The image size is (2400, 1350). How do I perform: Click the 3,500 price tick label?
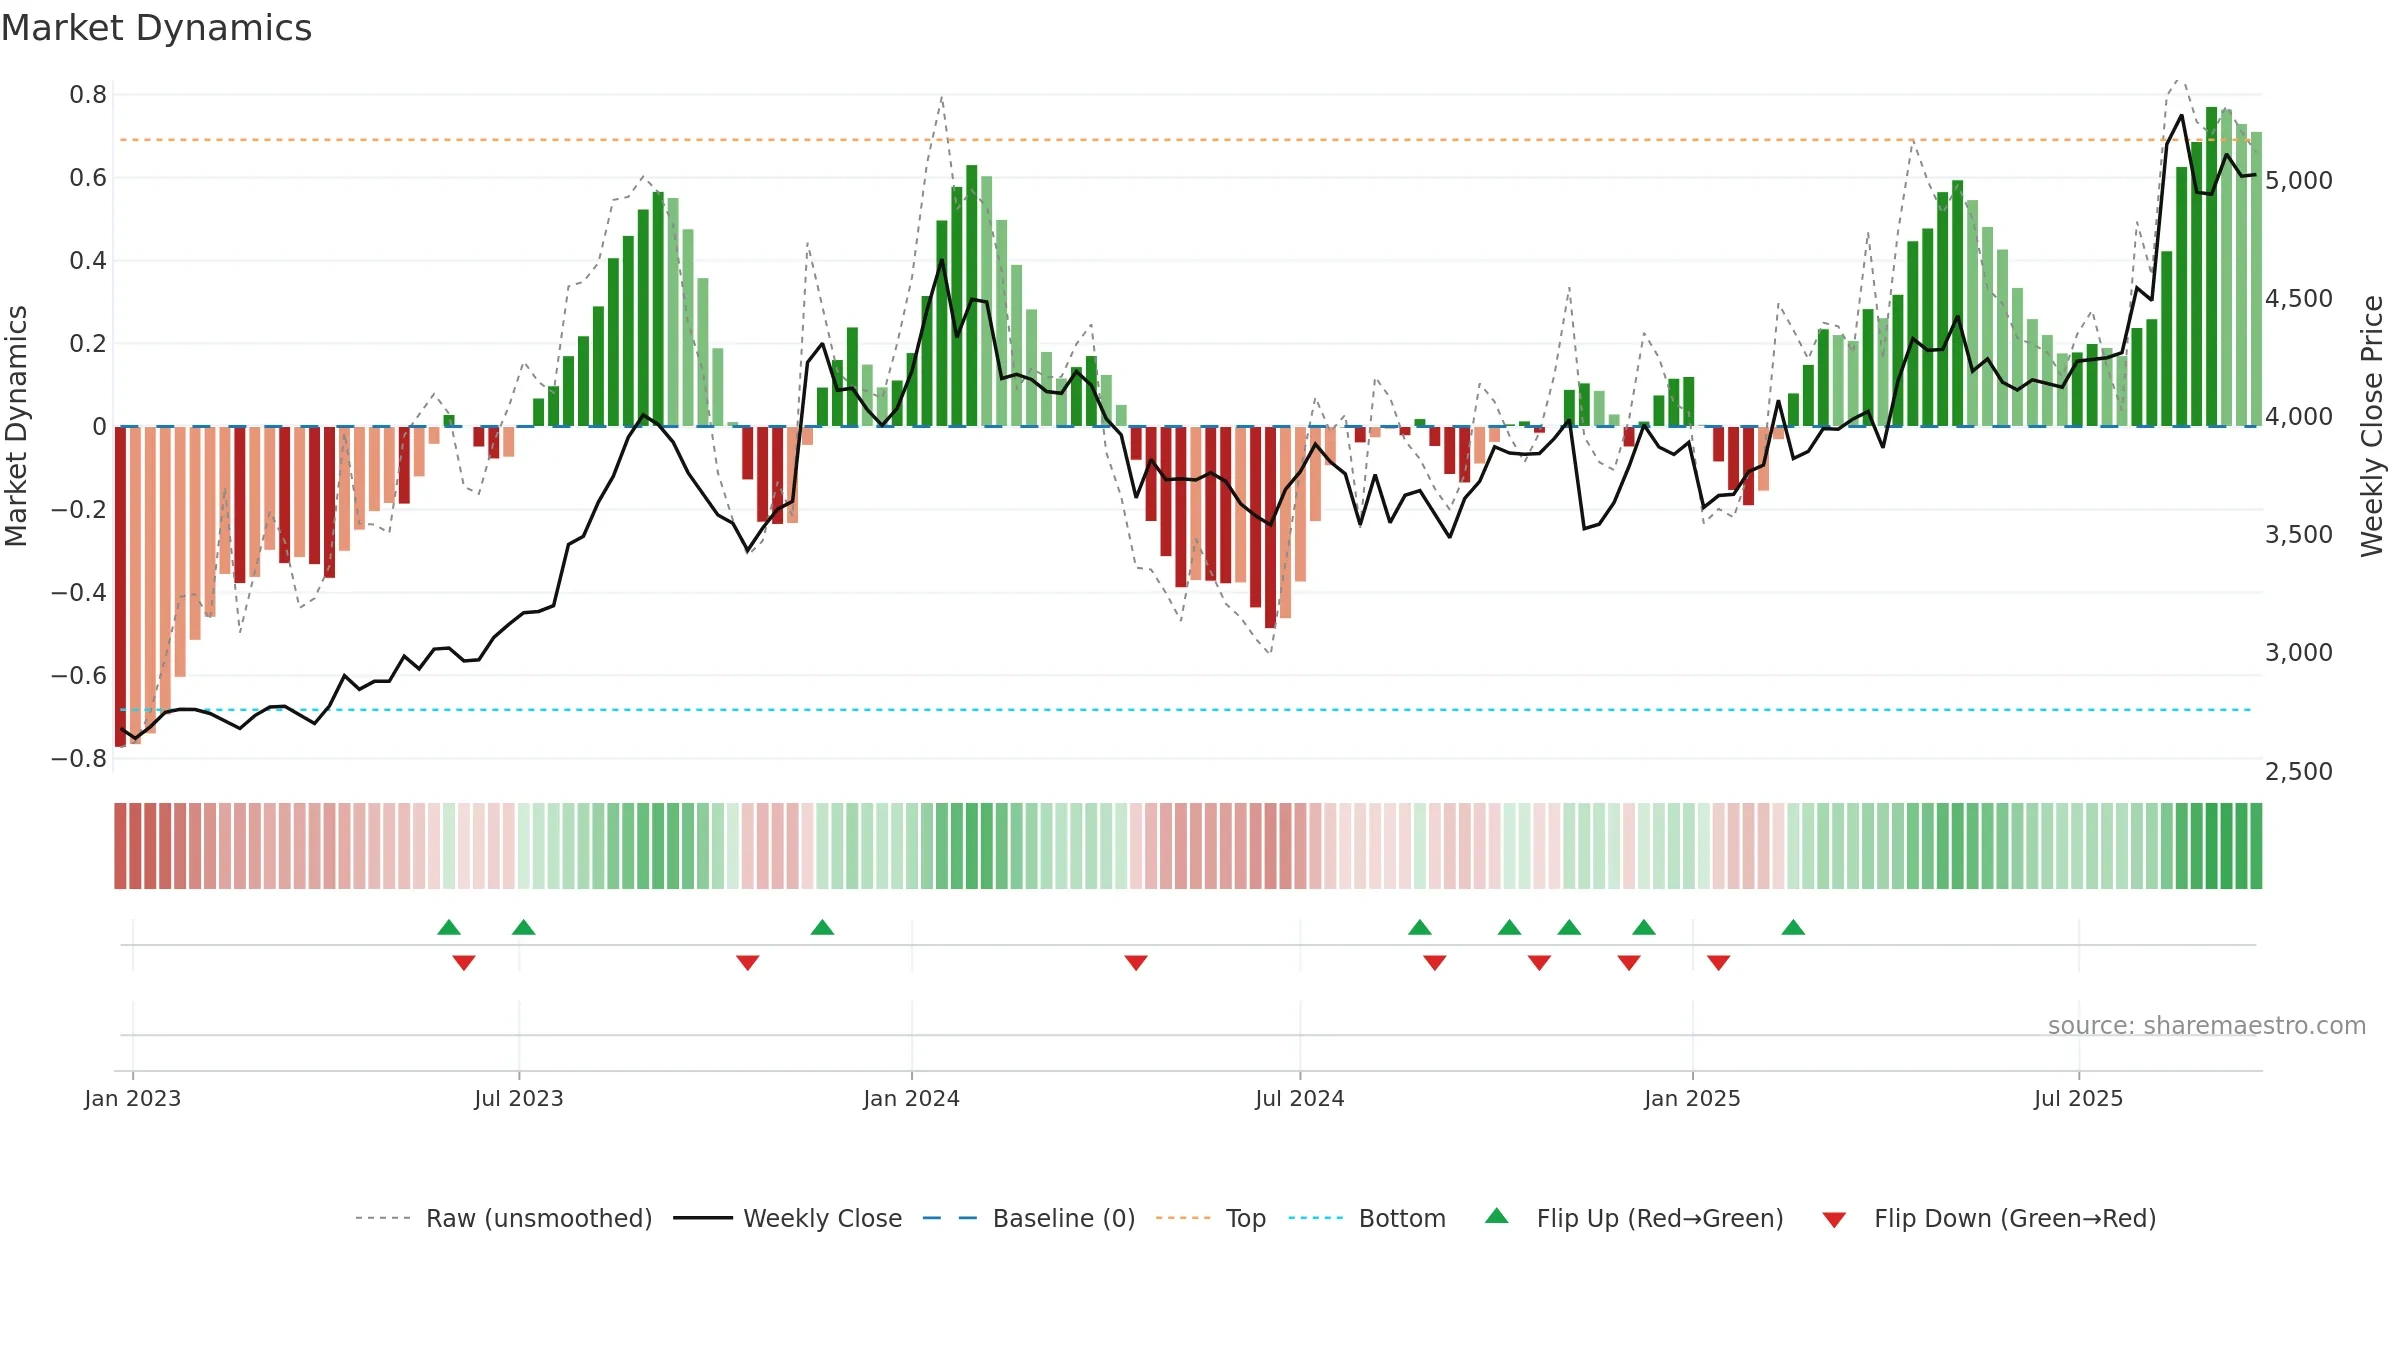[x=2299, y=535]
